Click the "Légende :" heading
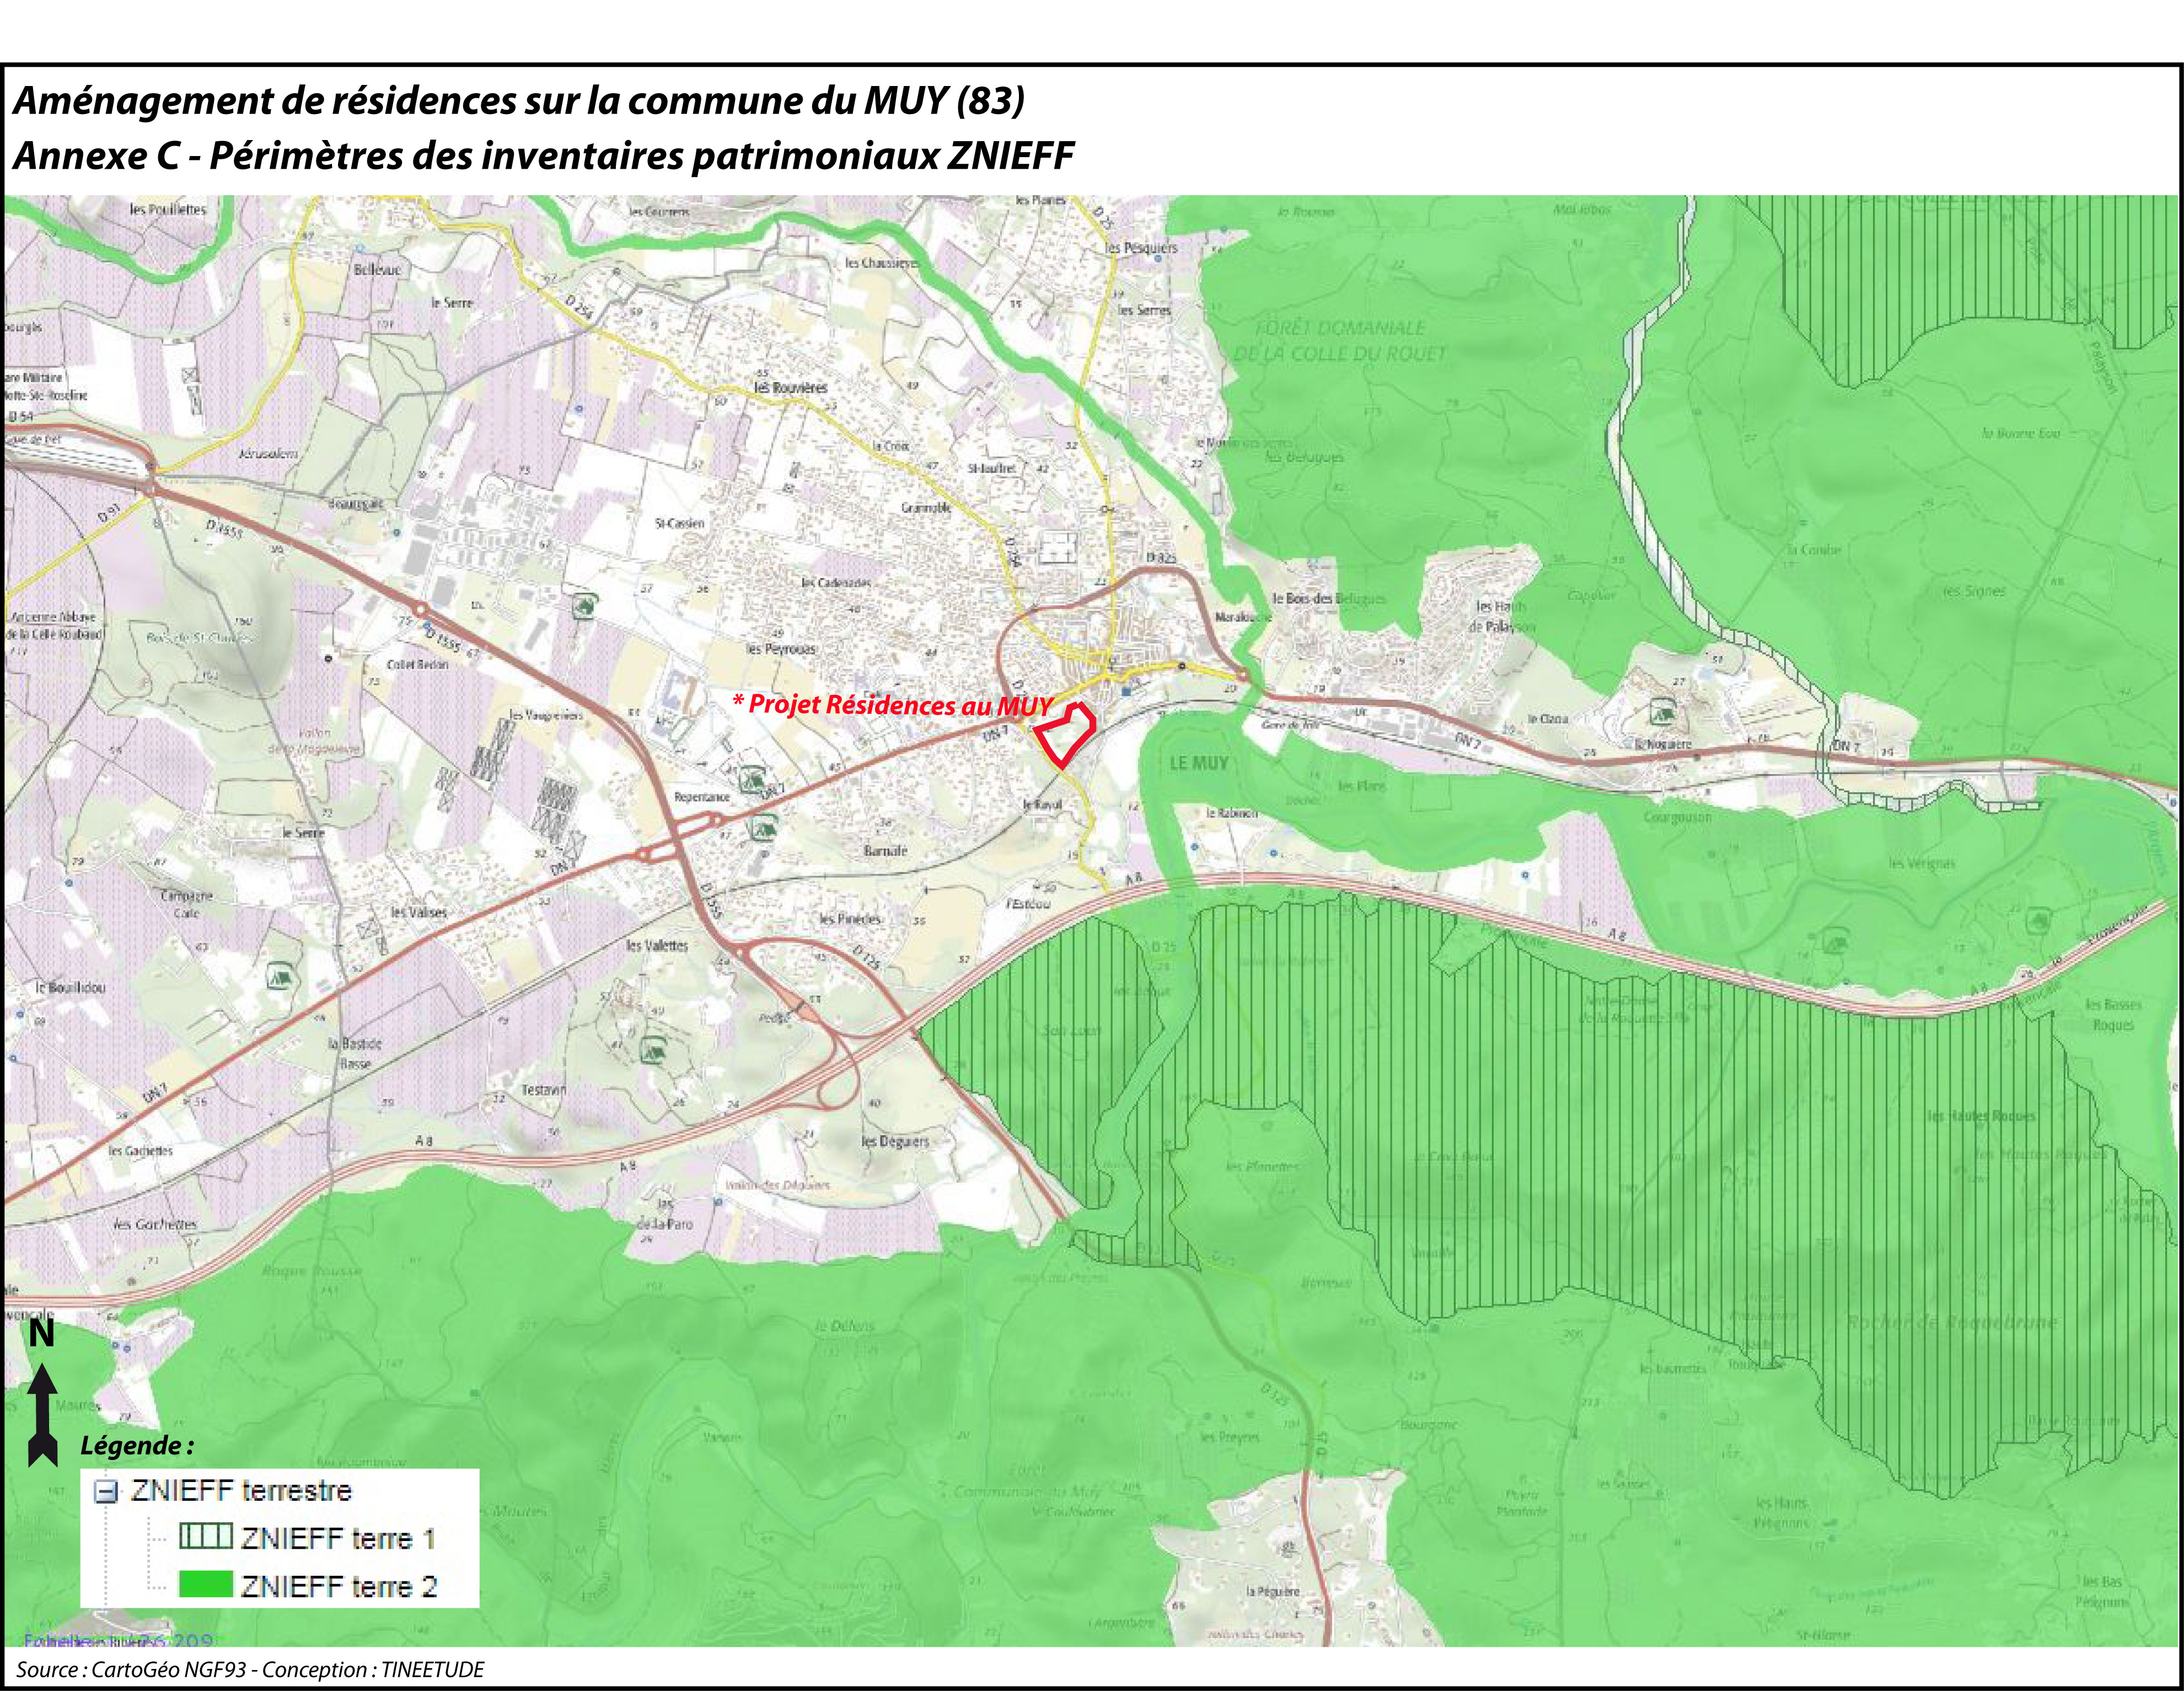 tap(137, 1445)
